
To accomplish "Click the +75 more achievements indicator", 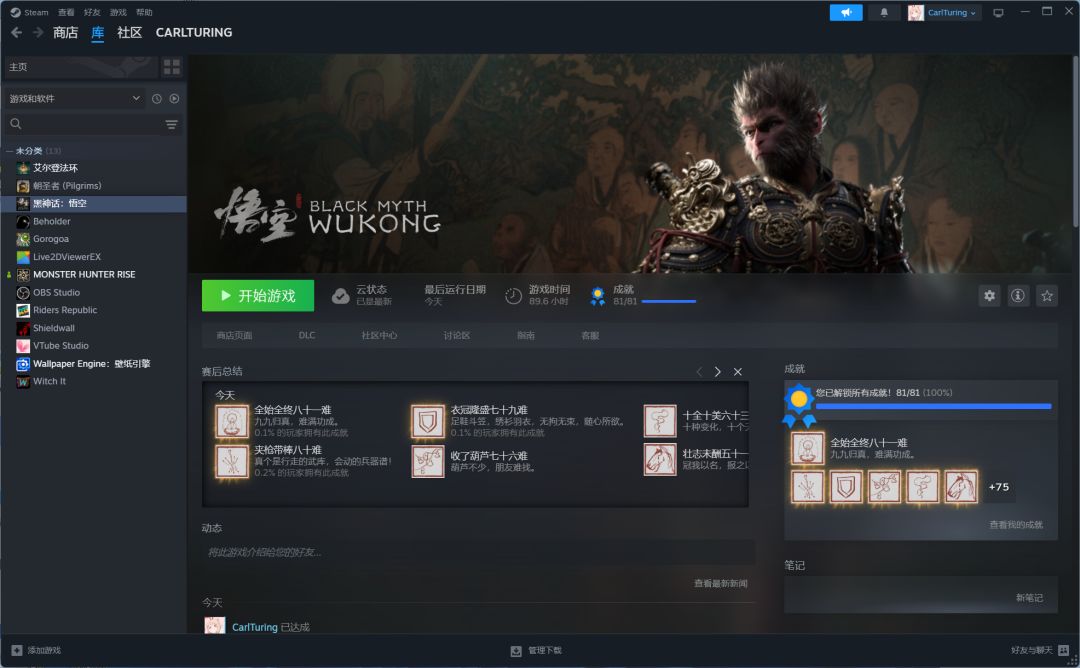I will 999,487.
